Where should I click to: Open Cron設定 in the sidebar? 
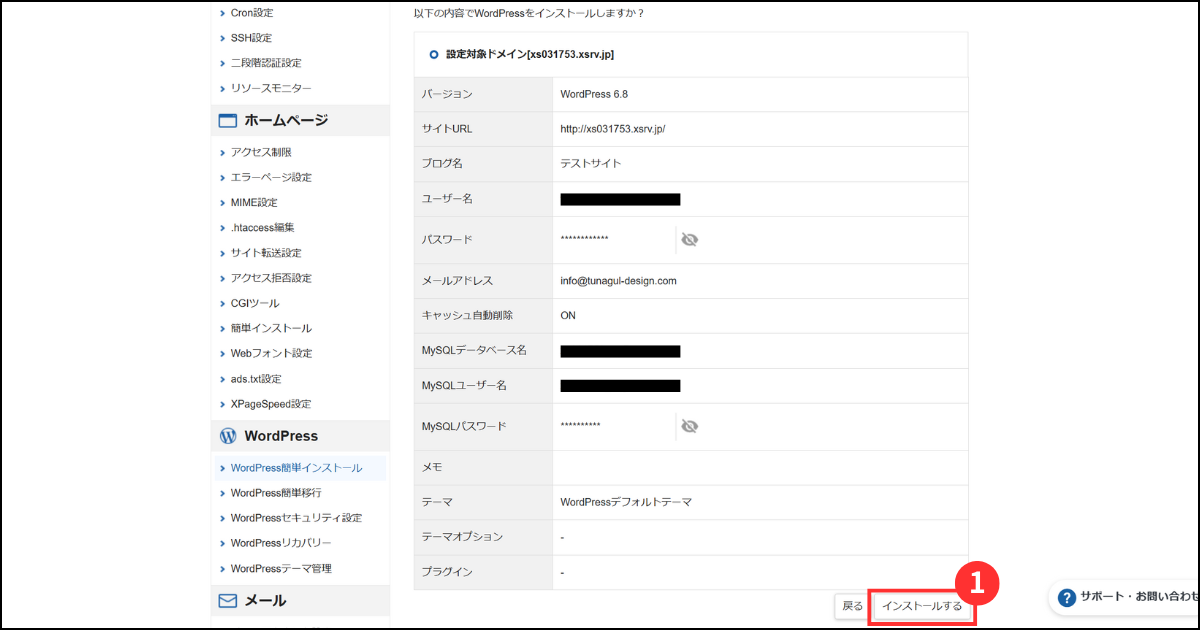251,13
